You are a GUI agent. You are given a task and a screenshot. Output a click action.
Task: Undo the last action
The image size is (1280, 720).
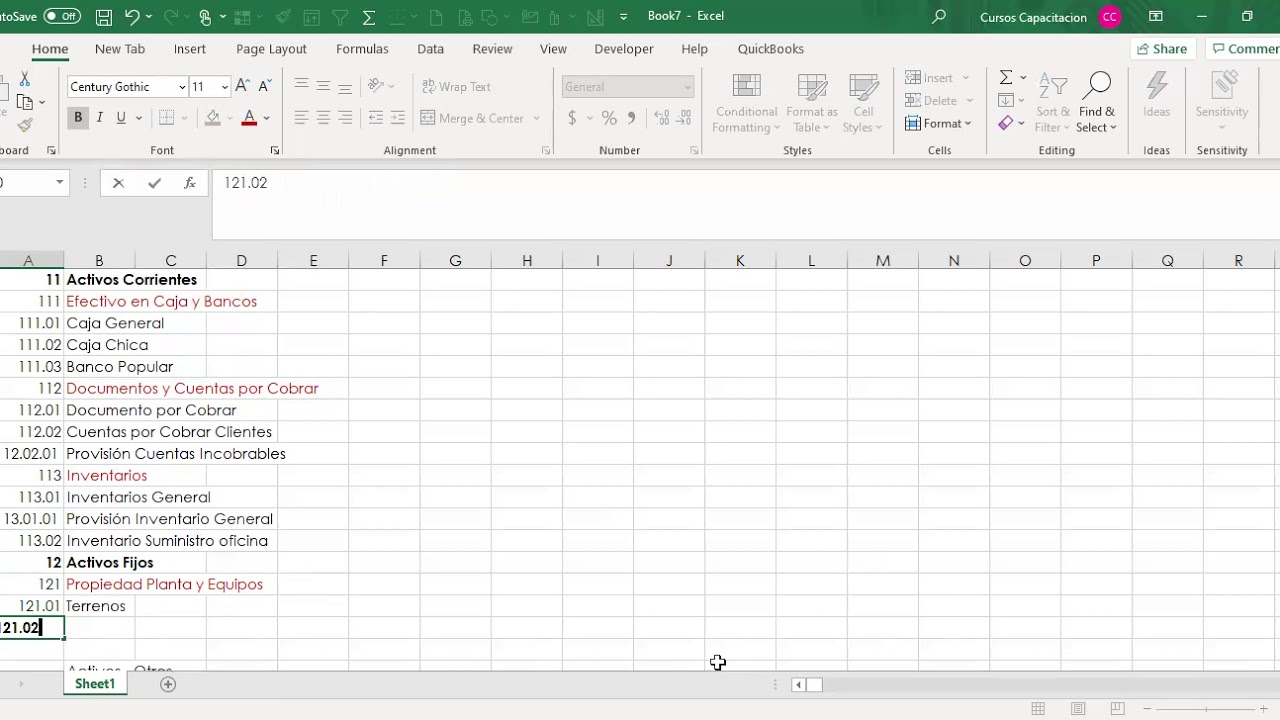point(132,17)
